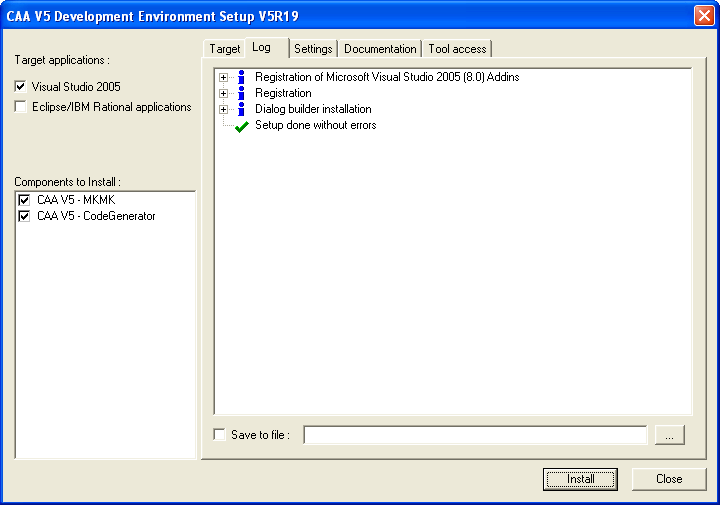Expand the Dialog builder installation node
The width and height of the screenshot is (720, 505).
tap(223, 110)
